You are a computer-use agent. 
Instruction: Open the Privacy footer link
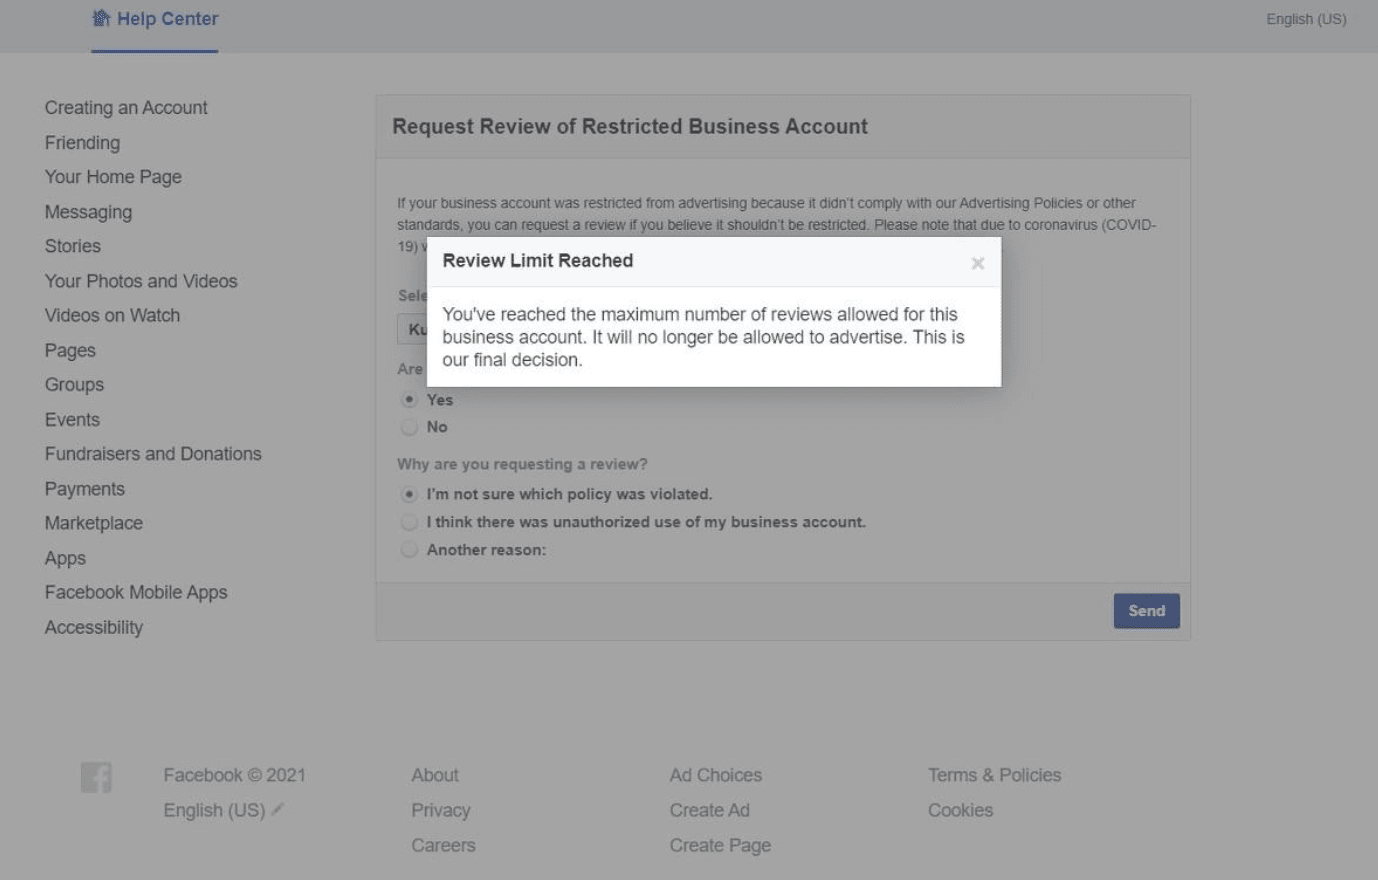coord(441,810)
